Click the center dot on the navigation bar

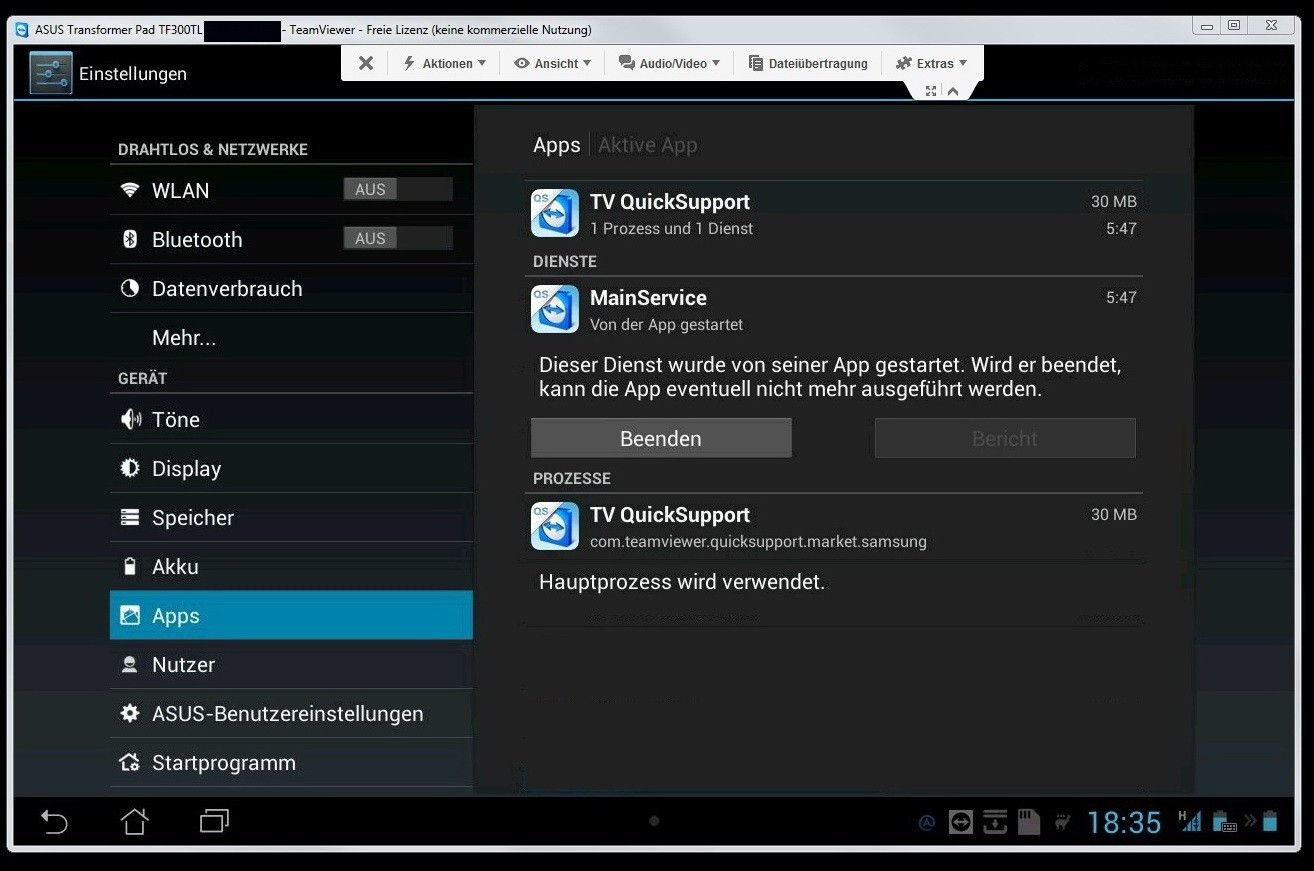tap(654, 821)
